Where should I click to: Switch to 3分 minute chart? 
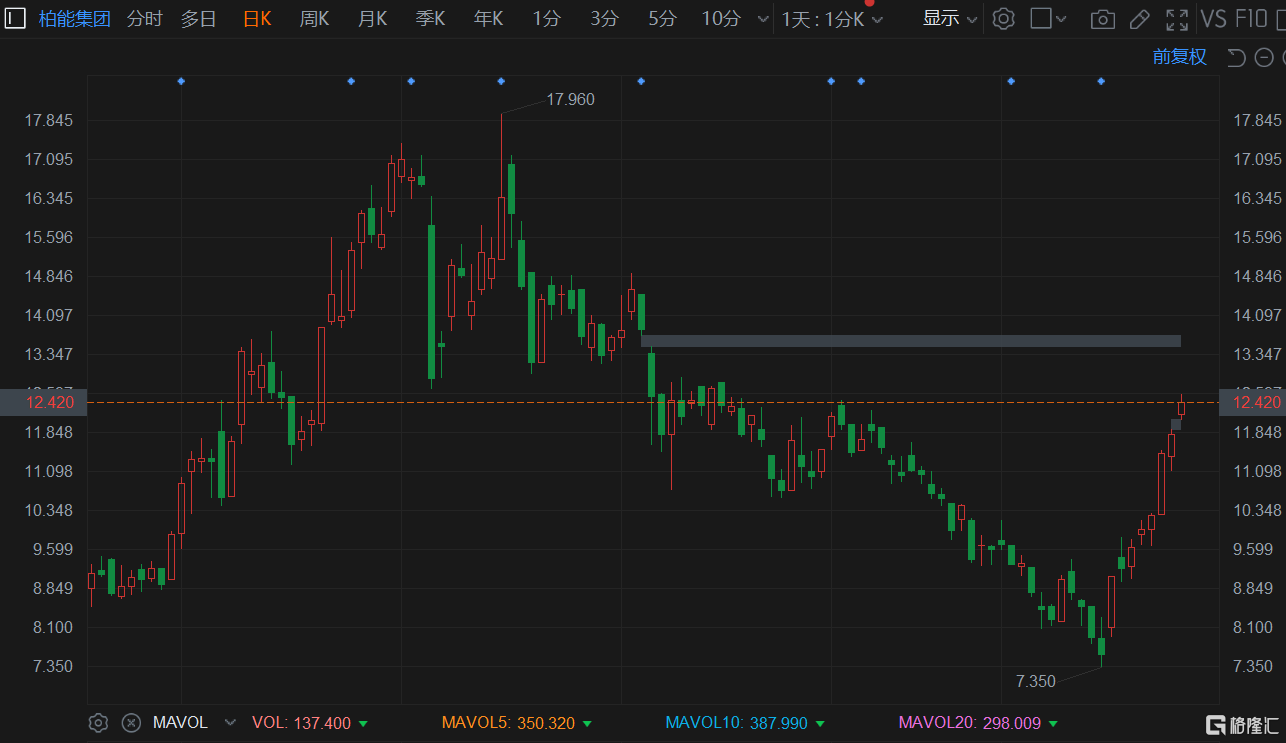click(604, 19)
